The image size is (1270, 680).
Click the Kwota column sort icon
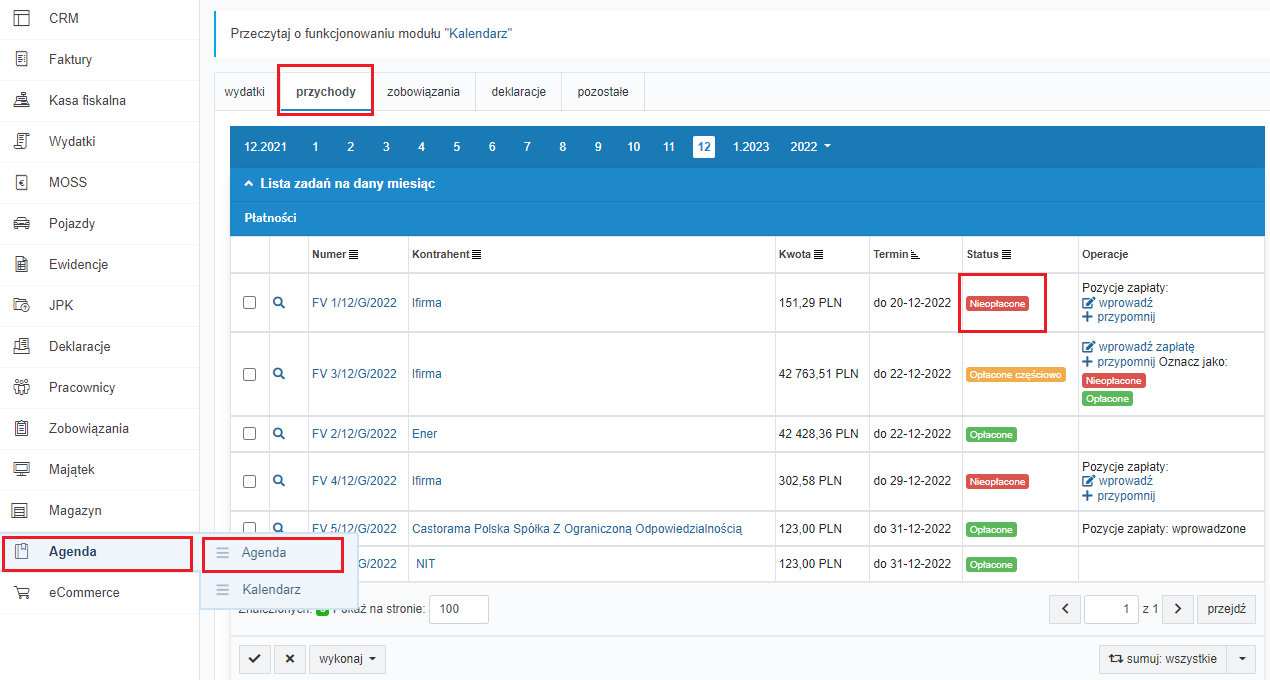coord(819,255)
